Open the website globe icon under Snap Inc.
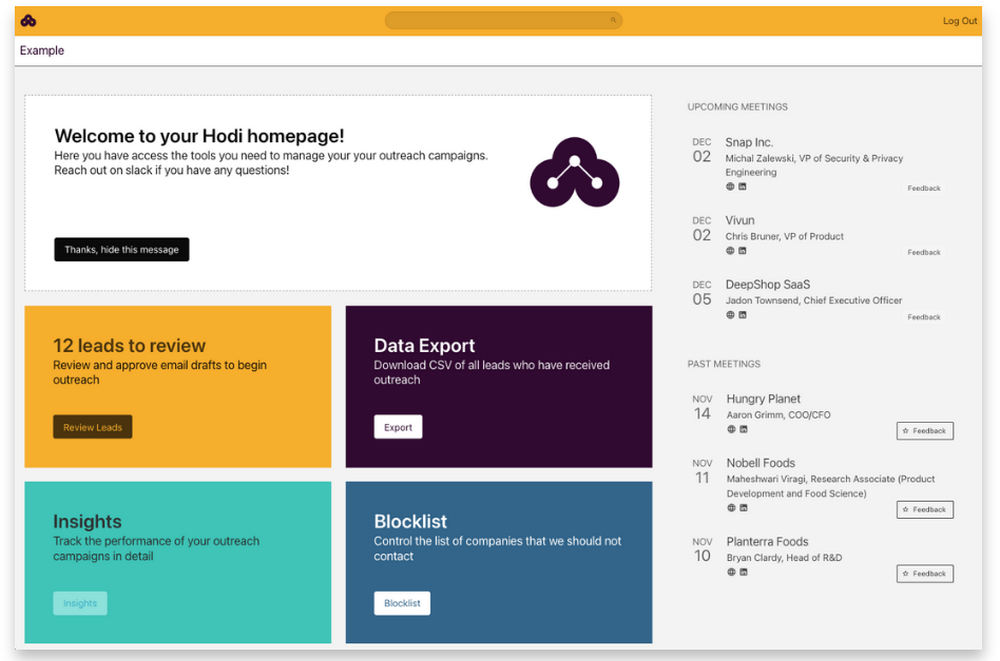 click(x=730, y=187)
